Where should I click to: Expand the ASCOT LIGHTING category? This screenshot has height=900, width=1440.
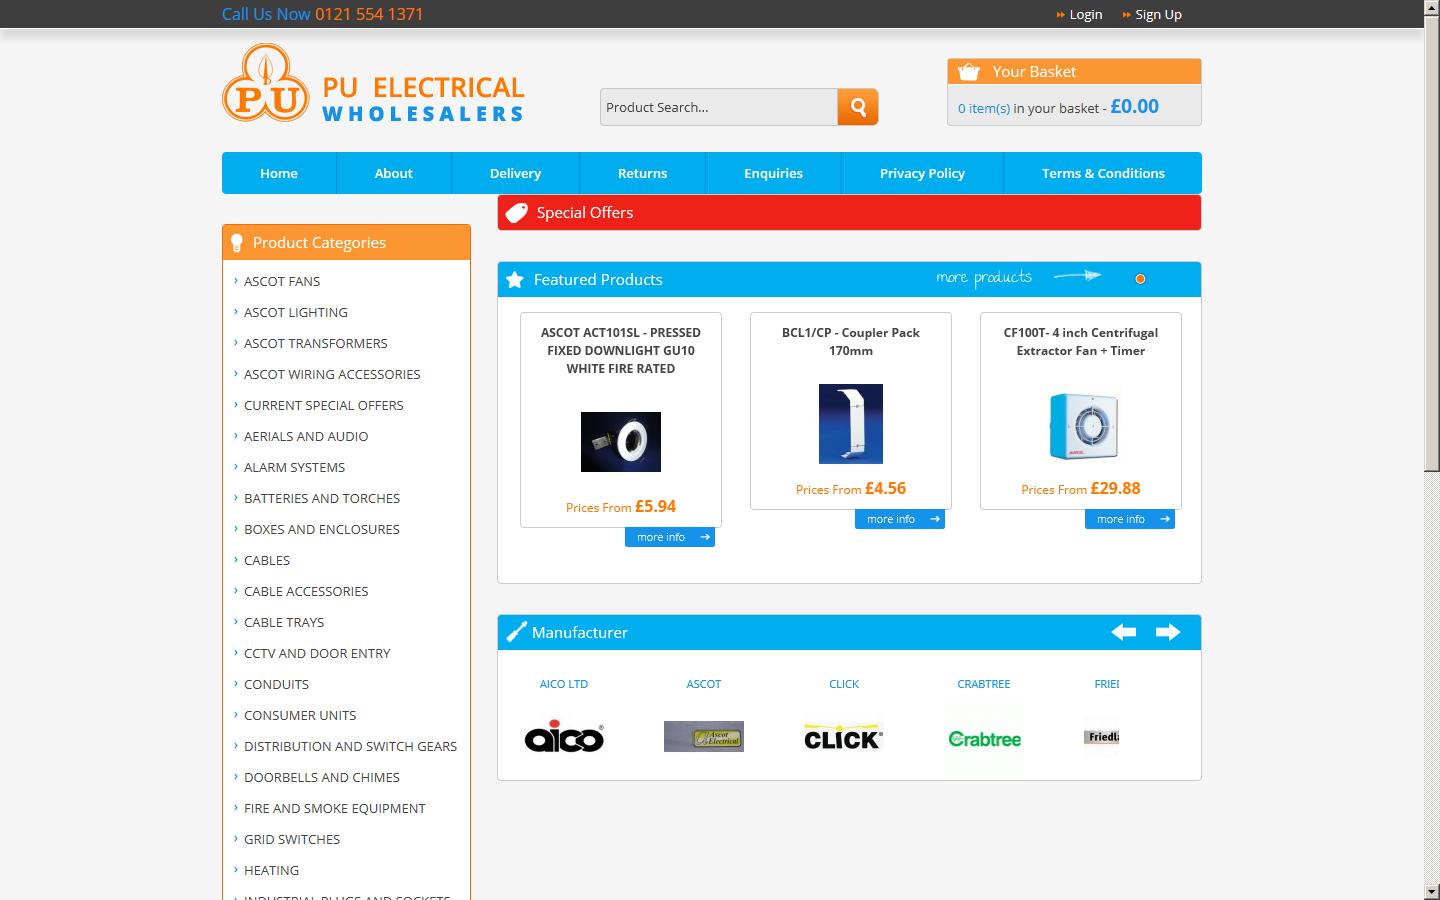pyautogui.click(x=295, y=312)
